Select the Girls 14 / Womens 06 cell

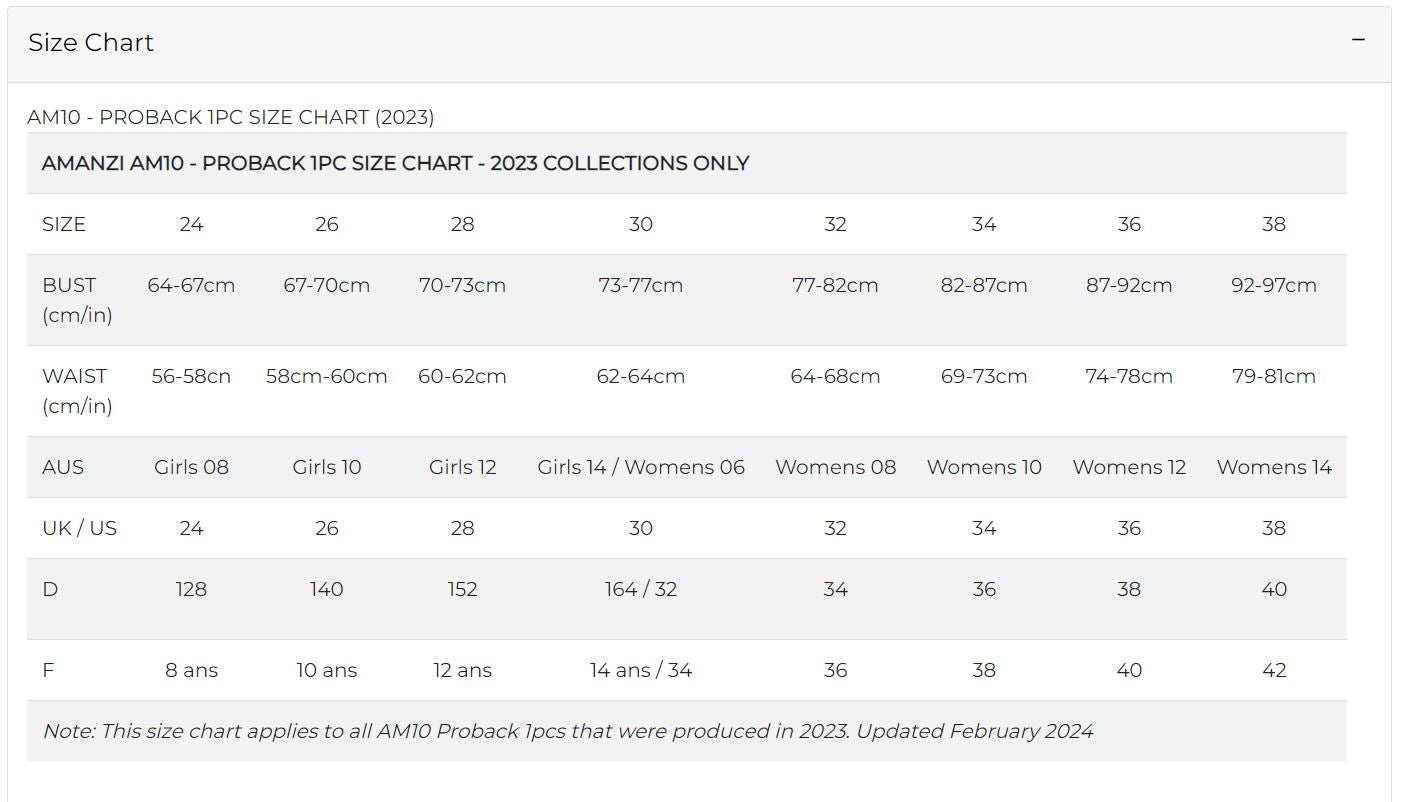click(640, 467)
